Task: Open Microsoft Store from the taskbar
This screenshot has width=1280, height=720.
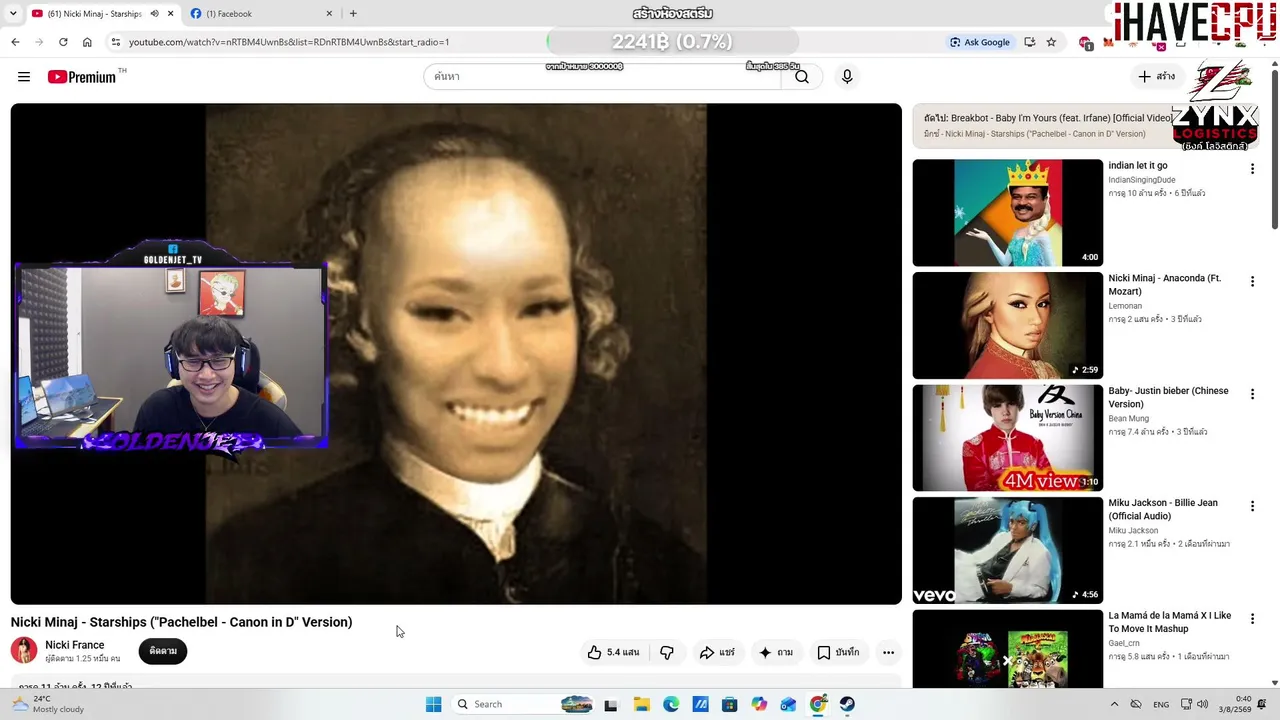Action: [x=730, y=704]
